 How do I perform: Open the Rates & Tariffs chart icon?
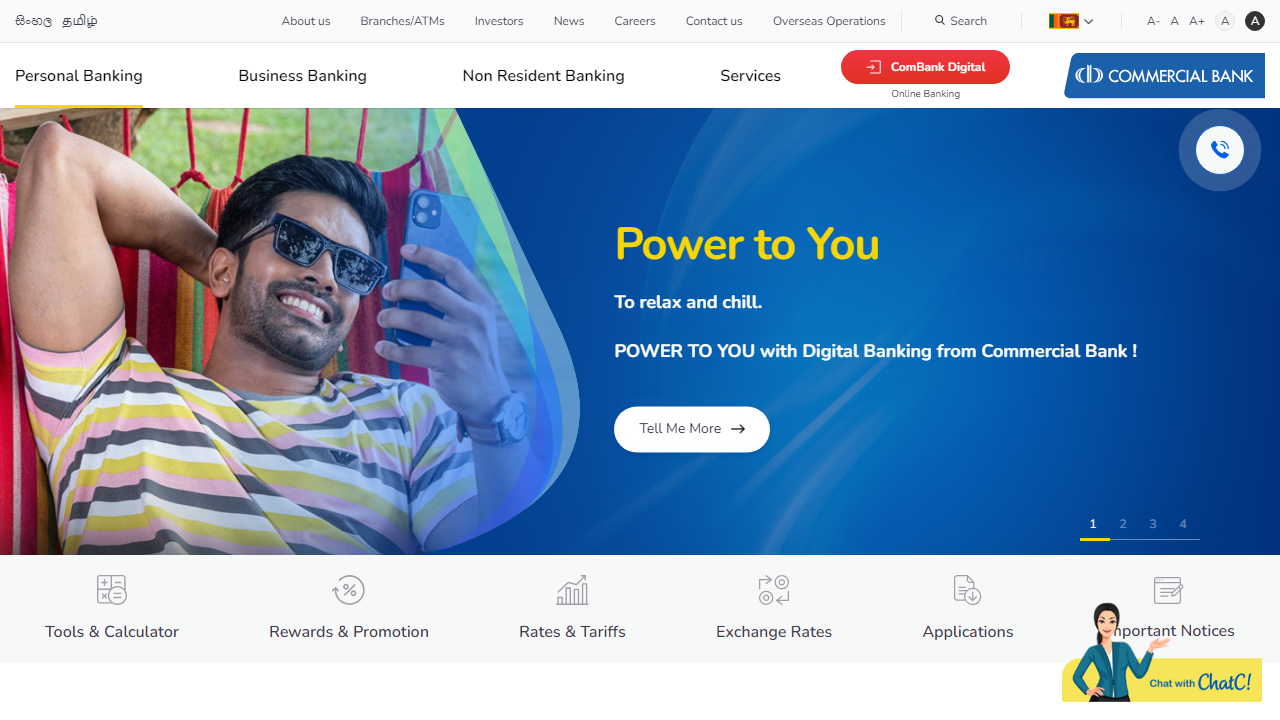click(x=572, y=590)
